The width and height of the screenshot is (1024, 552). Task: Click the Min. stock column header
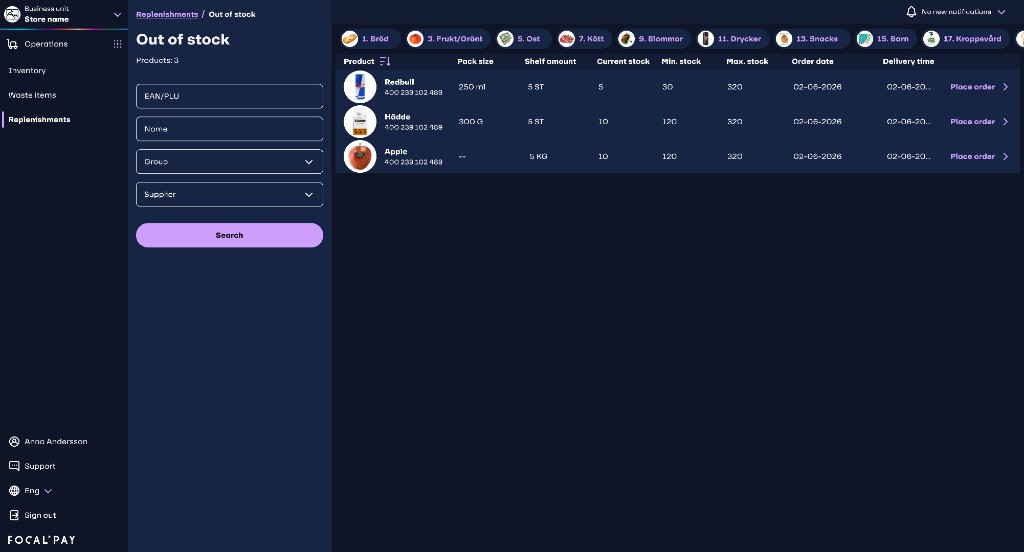coord(681,61)
